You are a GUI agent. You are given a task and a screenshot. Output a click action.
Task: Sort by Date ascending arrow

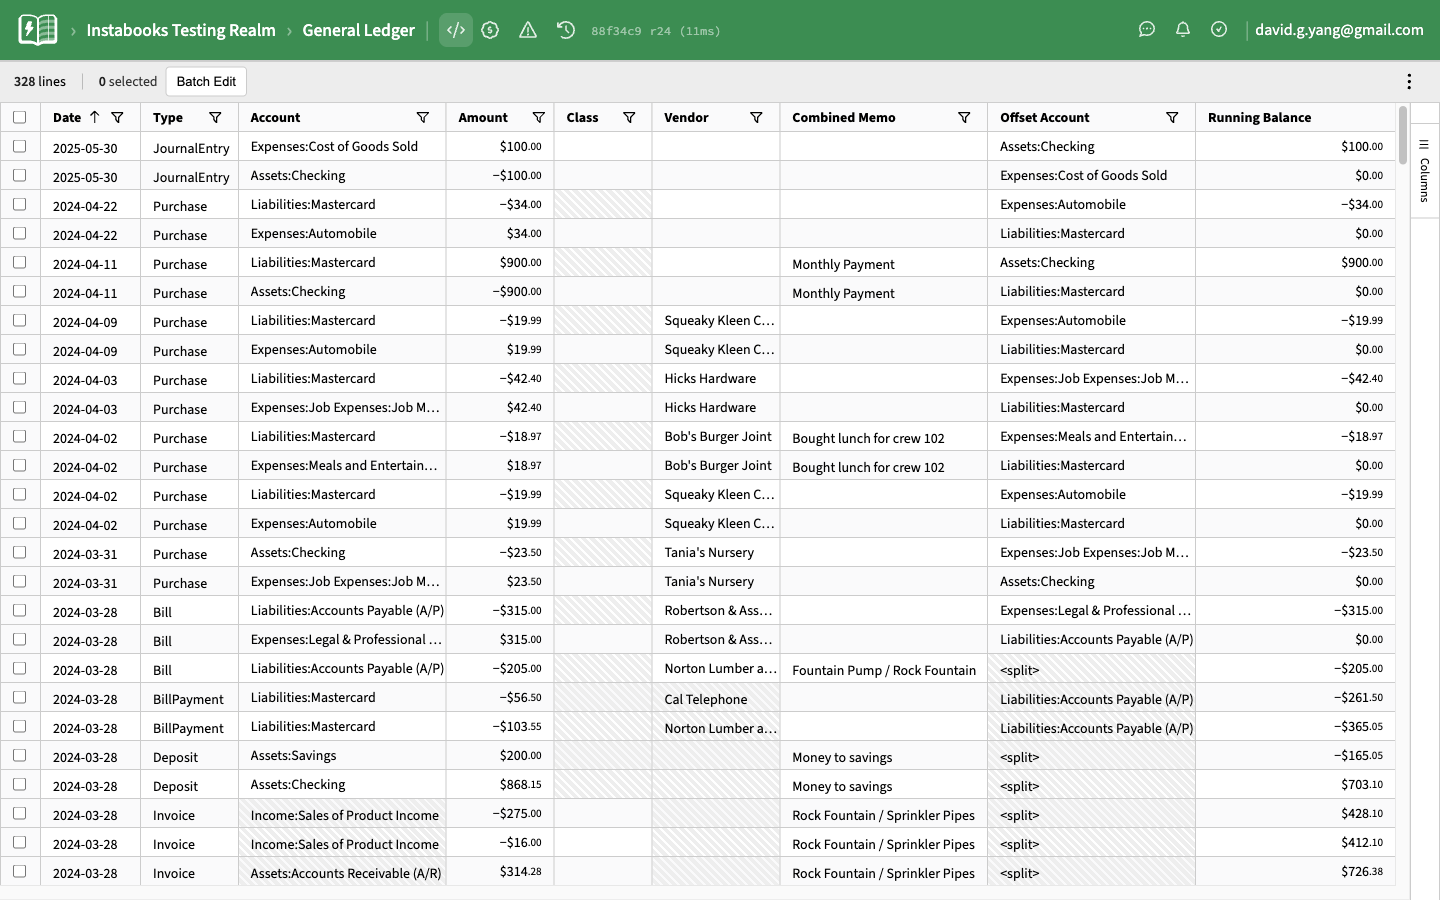coord(95,117)
